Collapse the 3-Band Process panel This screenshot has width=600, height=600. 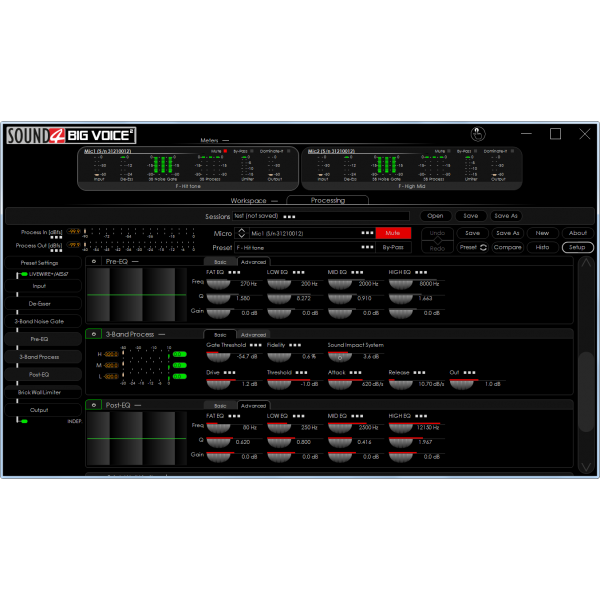(161, 334)
